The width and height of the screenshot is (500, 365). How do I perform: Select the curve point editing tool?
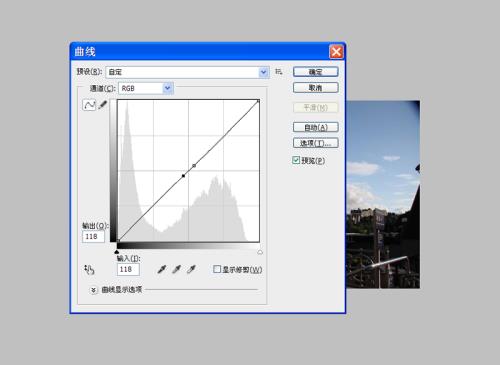[x=89, y=105]
